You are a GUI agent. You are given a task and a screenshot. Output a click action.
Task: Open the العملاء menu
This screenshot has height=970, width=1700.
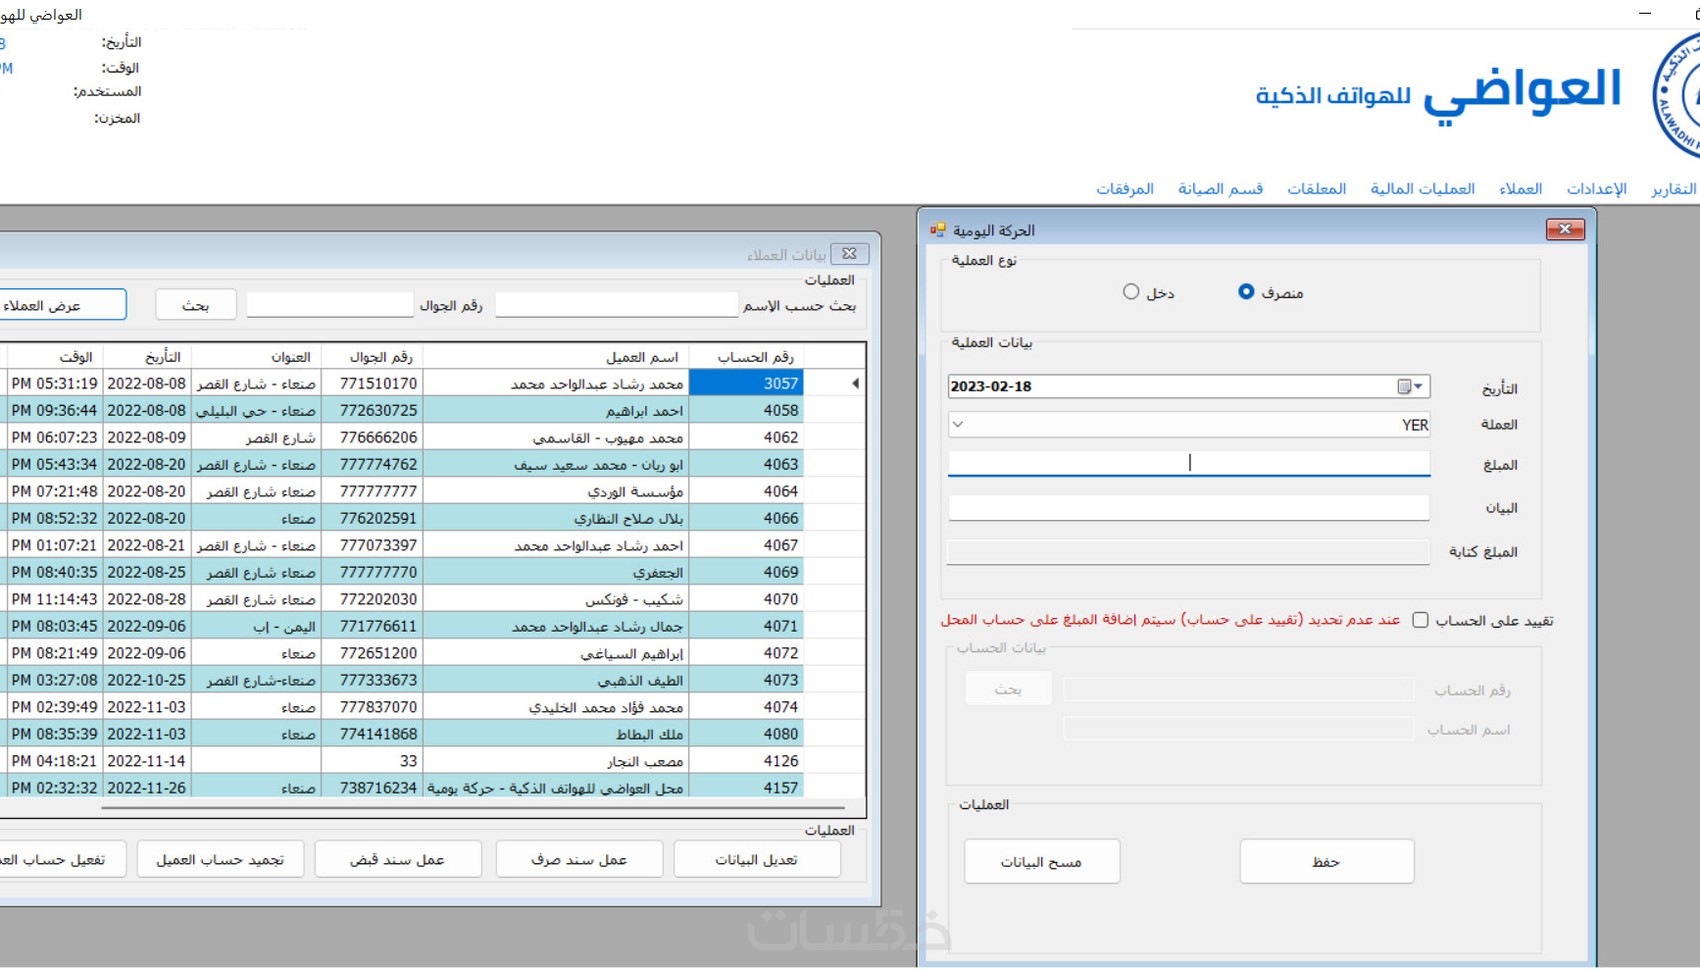coord(1521,189)
